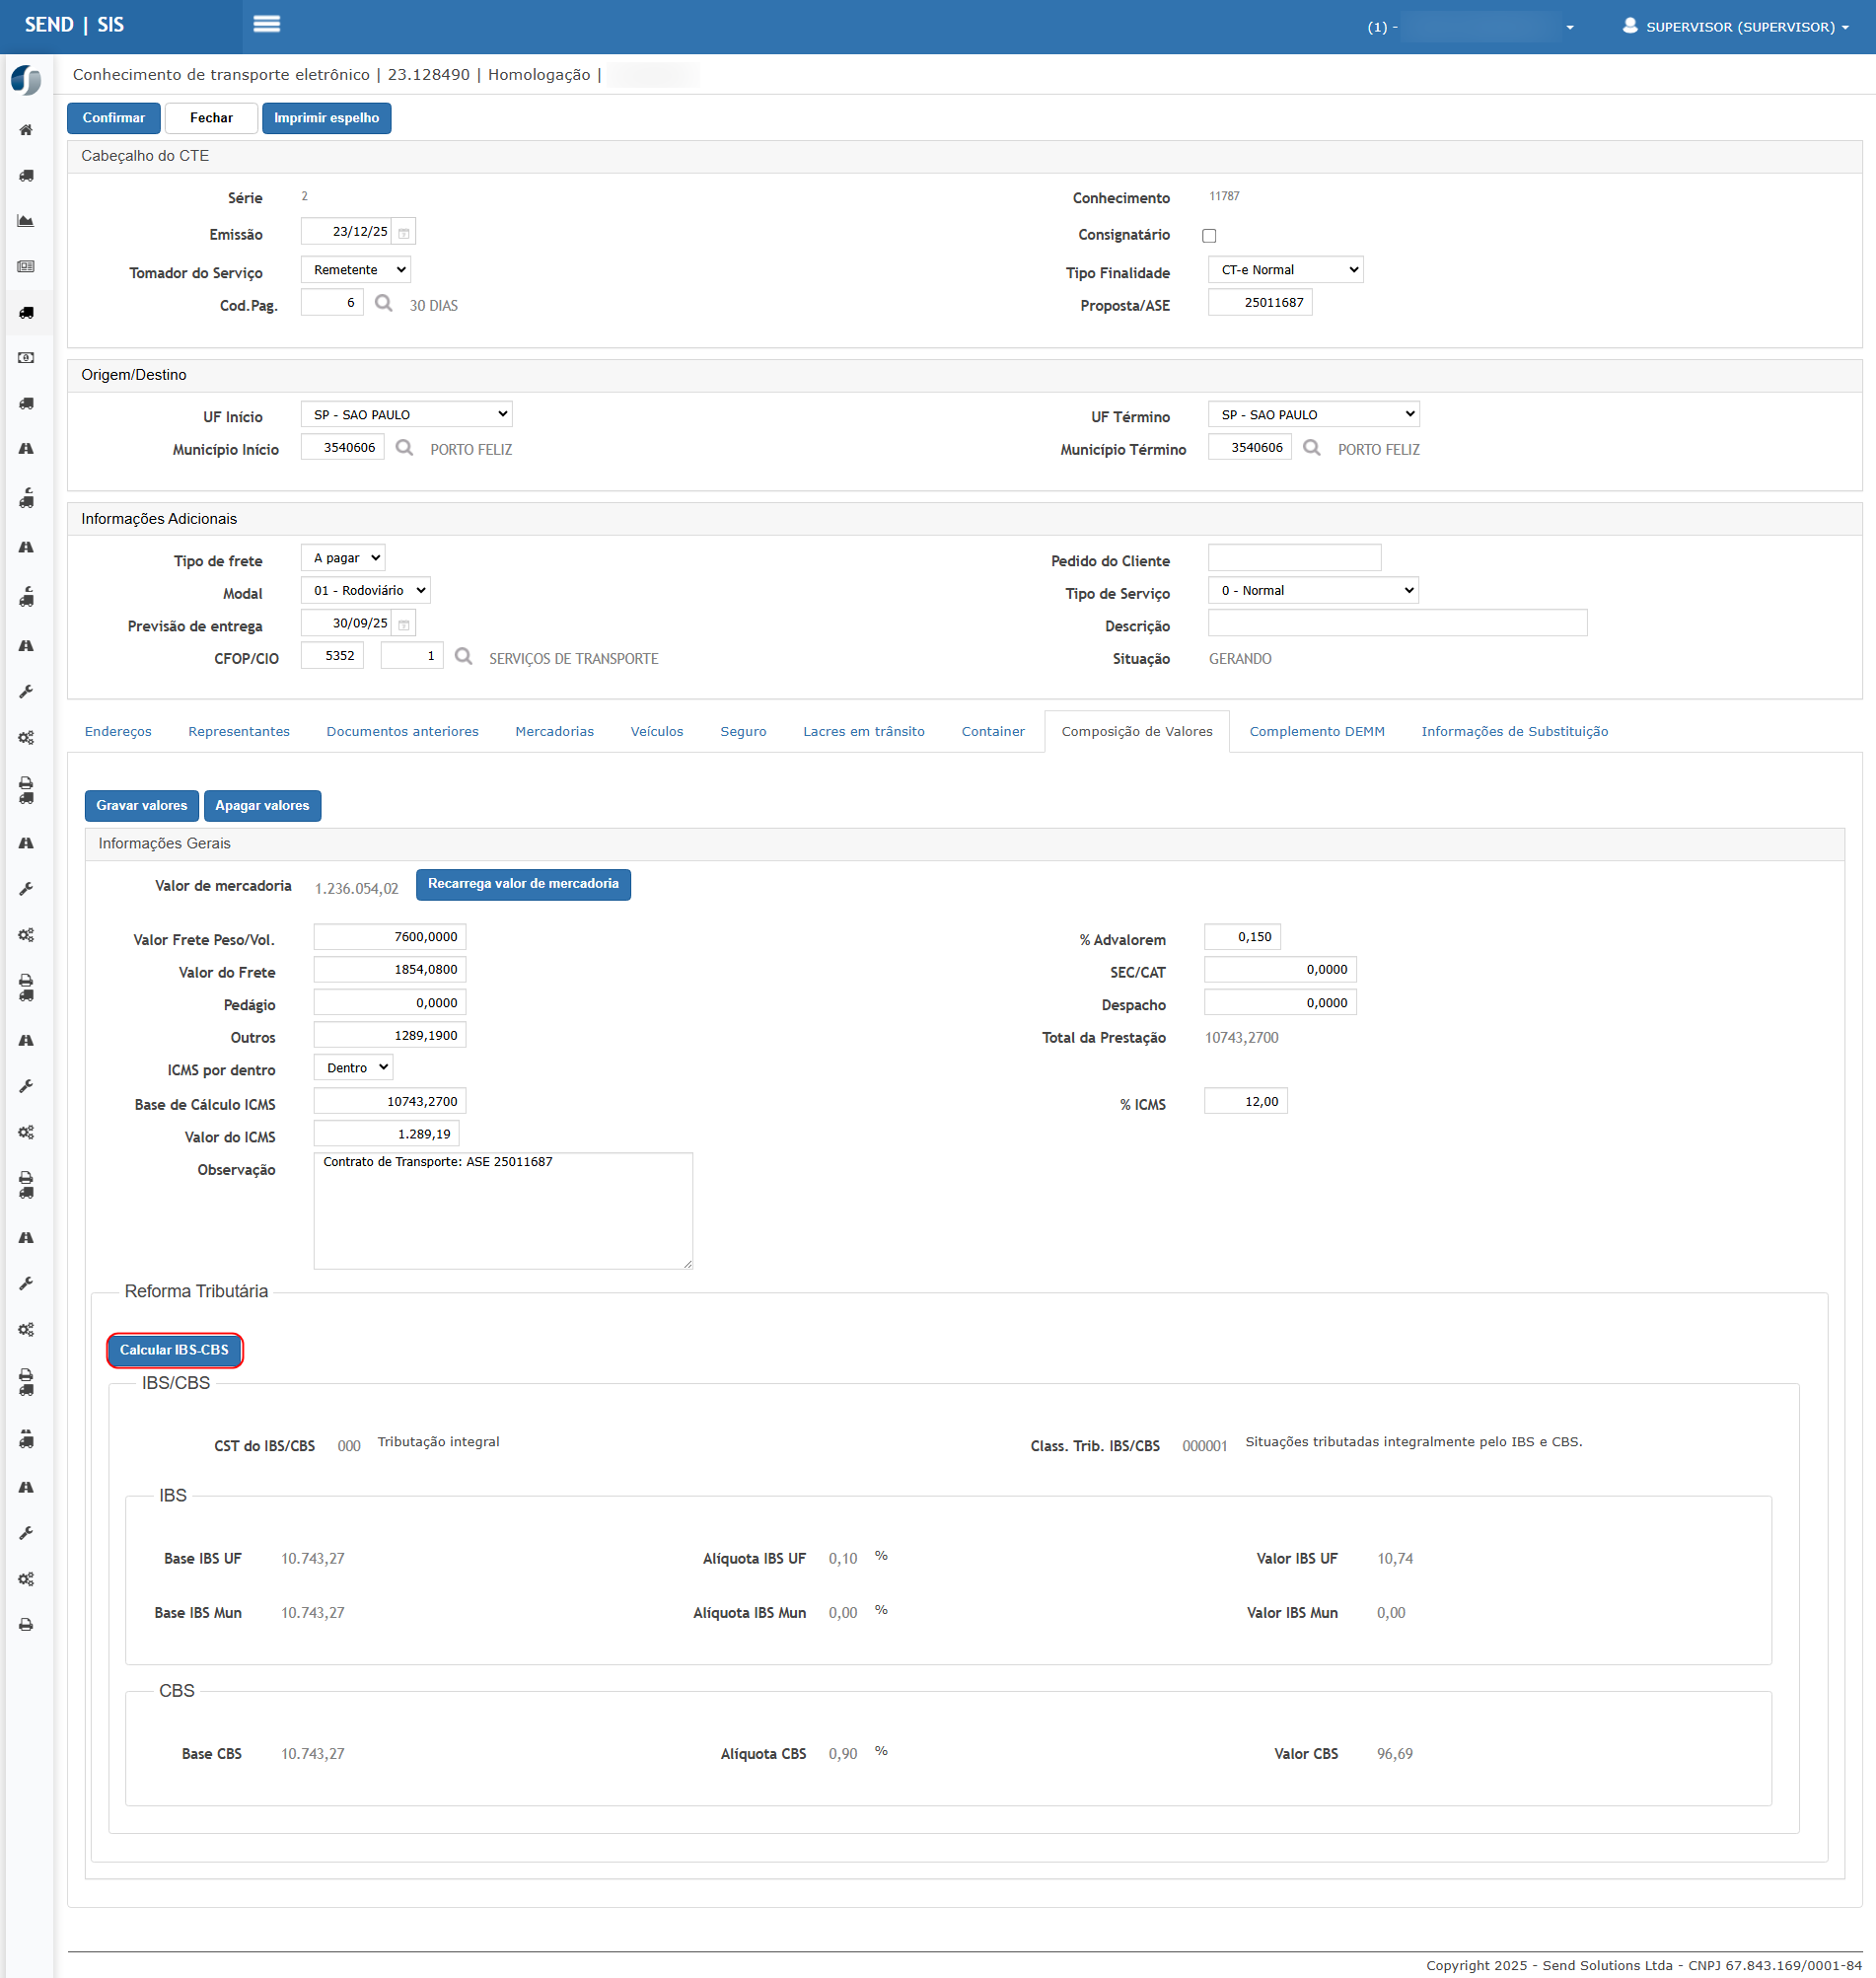Open the Tomador do Serviço dropdown
This screenshot has width=1876, height=1978.
[x=355, y=270]
